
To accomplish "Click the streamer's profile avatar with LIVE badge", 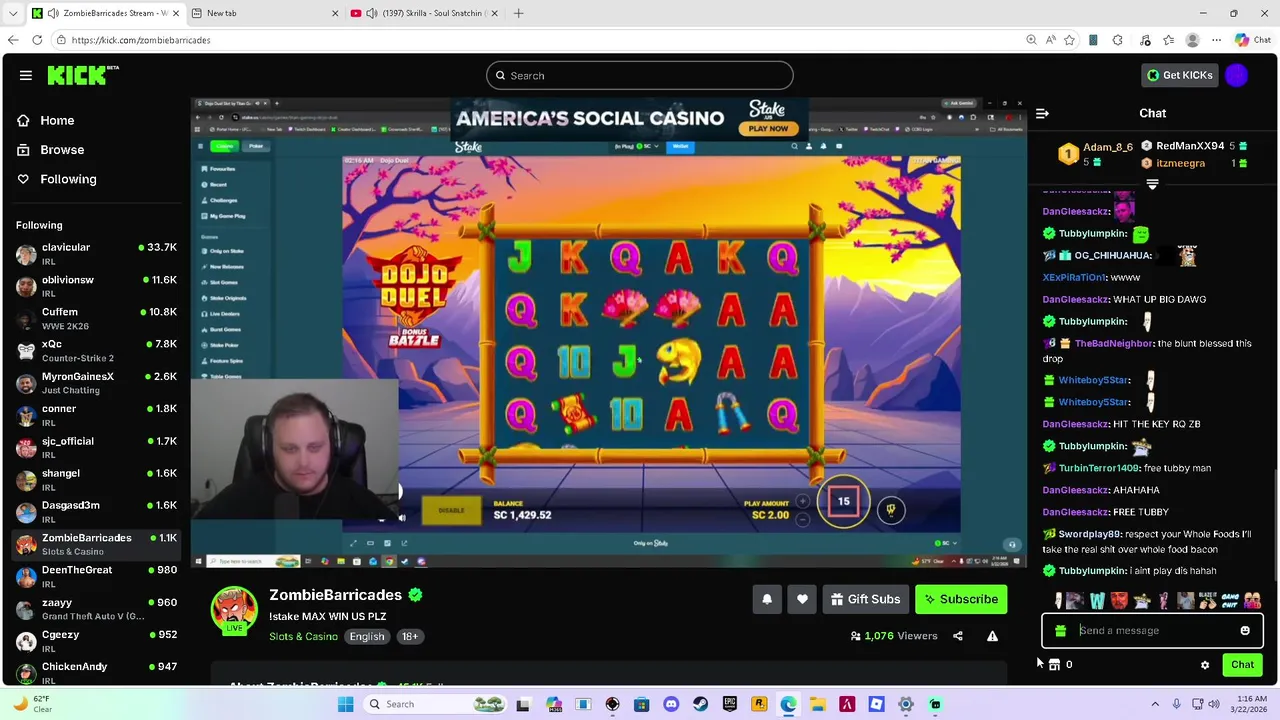I will coord(234,610).
